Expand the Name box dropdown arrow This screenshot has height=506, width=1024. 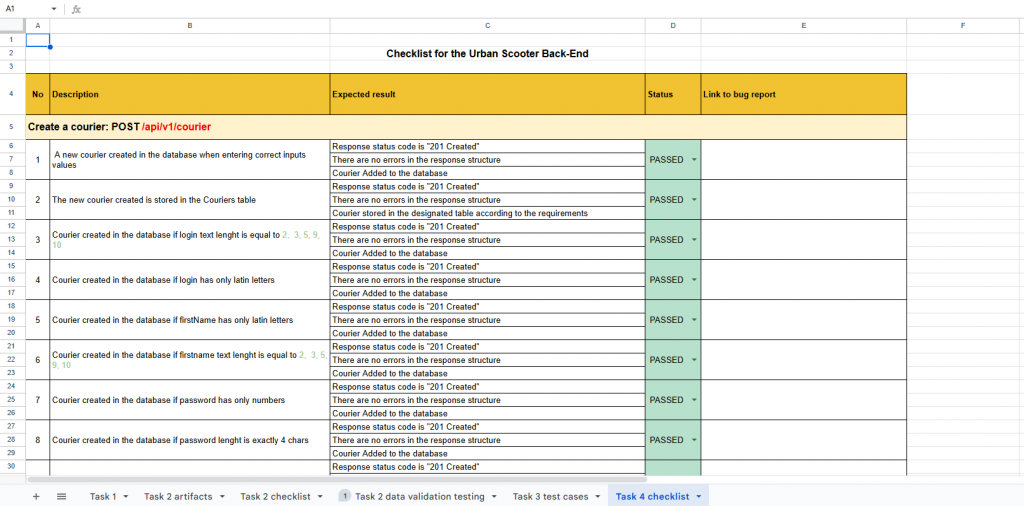point(54,9)
